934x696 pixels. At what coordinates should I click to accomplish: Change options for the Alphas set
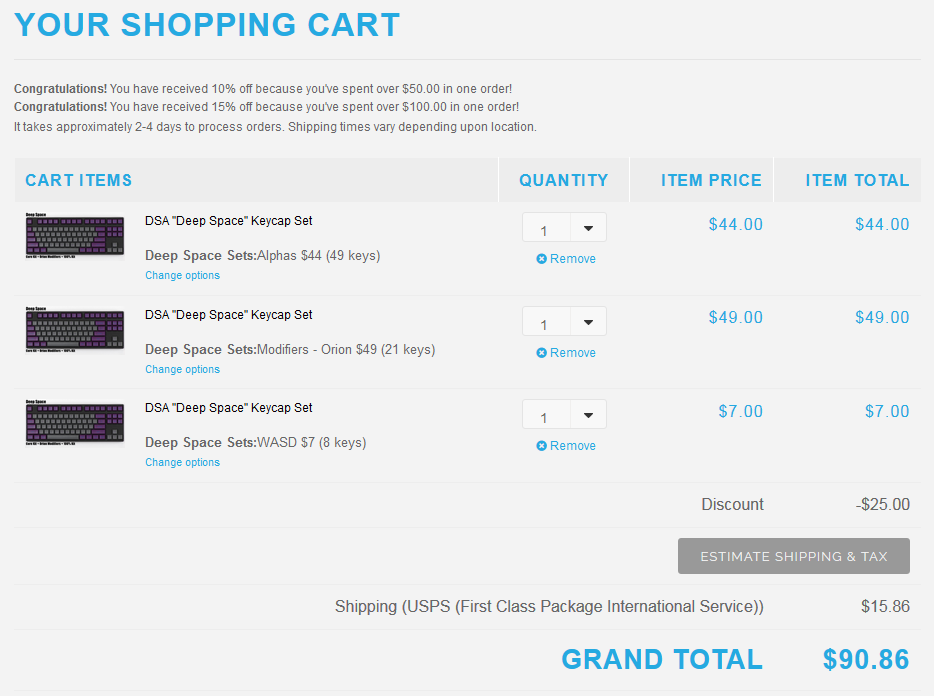point(182,276)
